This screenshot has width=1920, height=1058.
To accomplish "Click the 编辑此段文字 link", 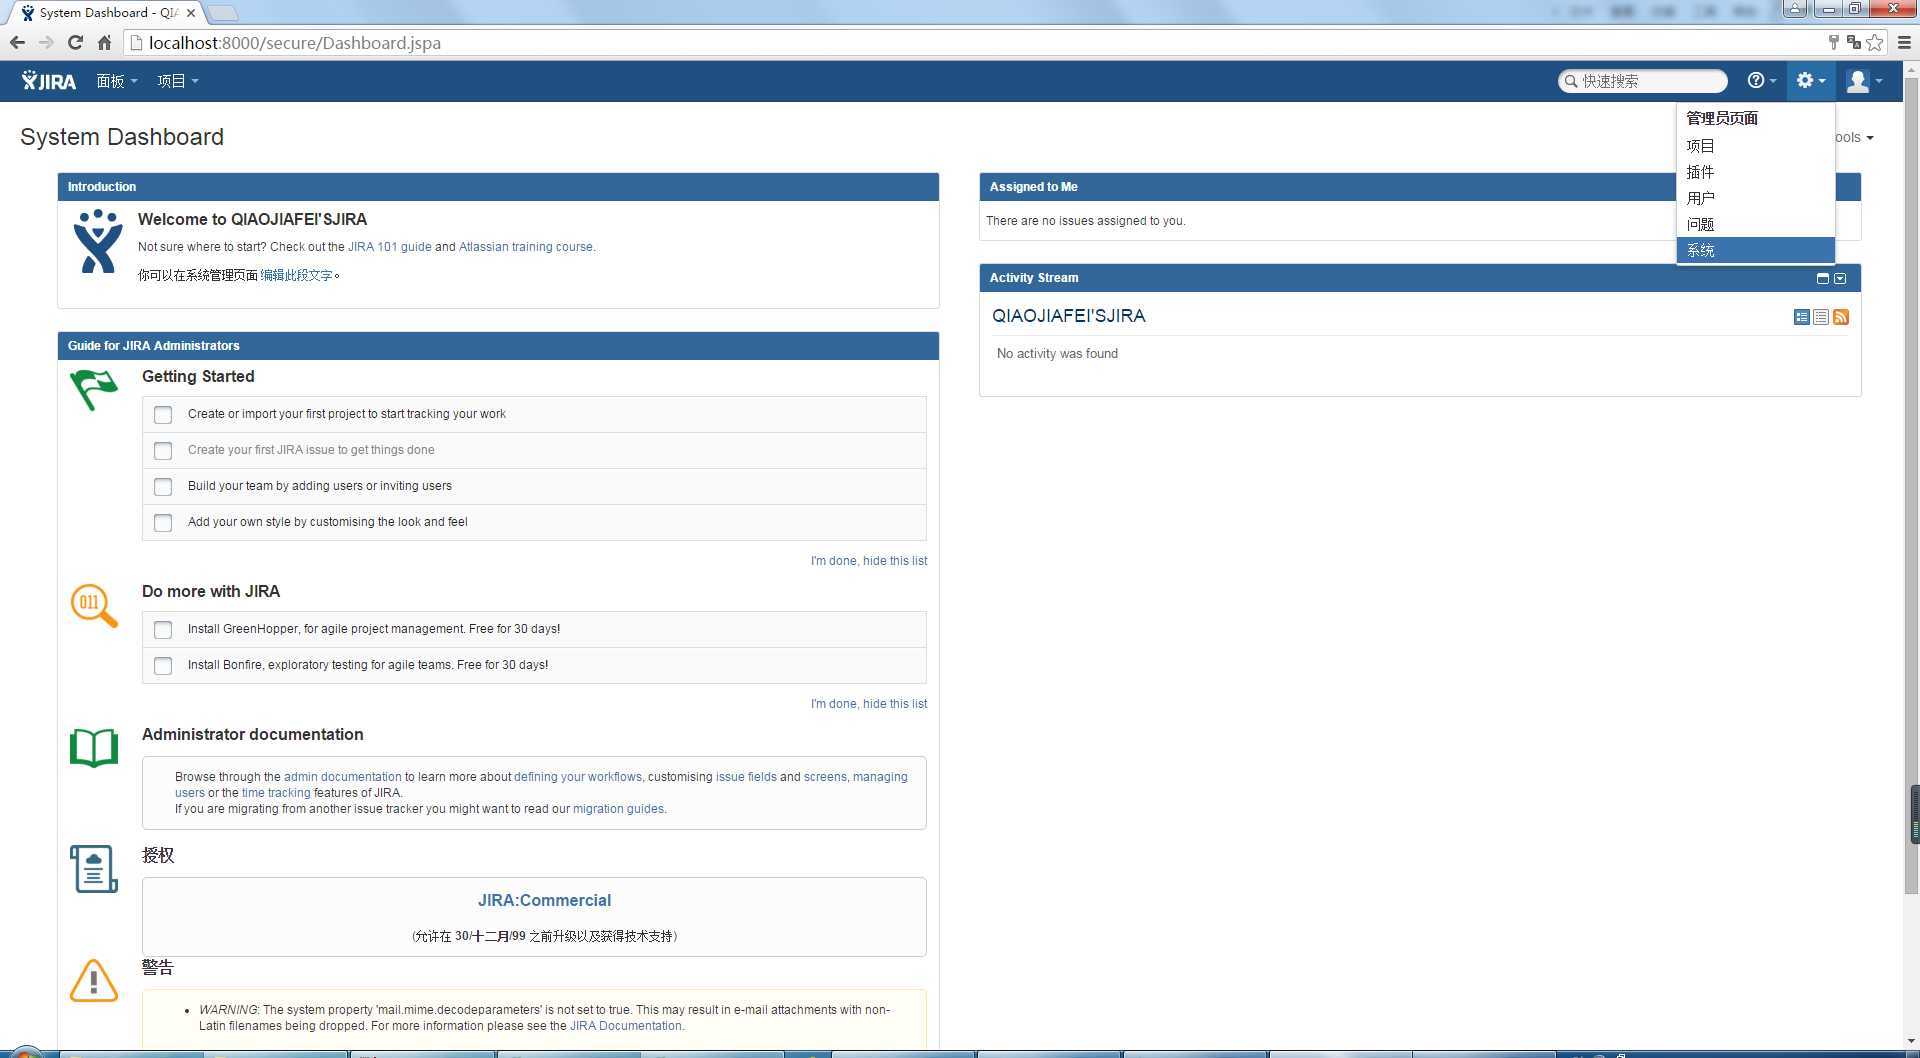I will pos(296,275).
